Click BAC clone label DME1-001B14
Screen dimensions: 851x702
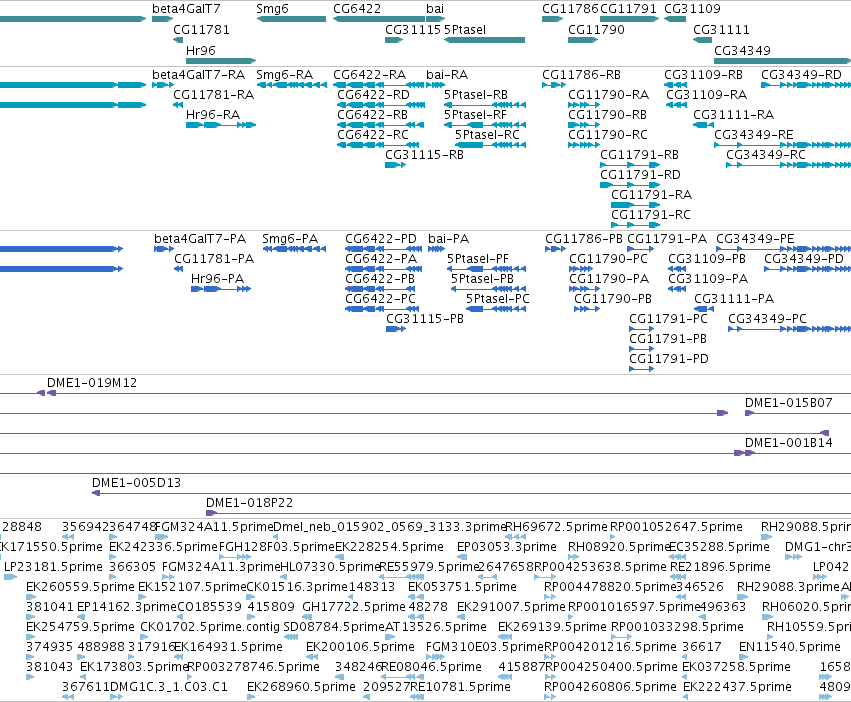pos(788,443)
